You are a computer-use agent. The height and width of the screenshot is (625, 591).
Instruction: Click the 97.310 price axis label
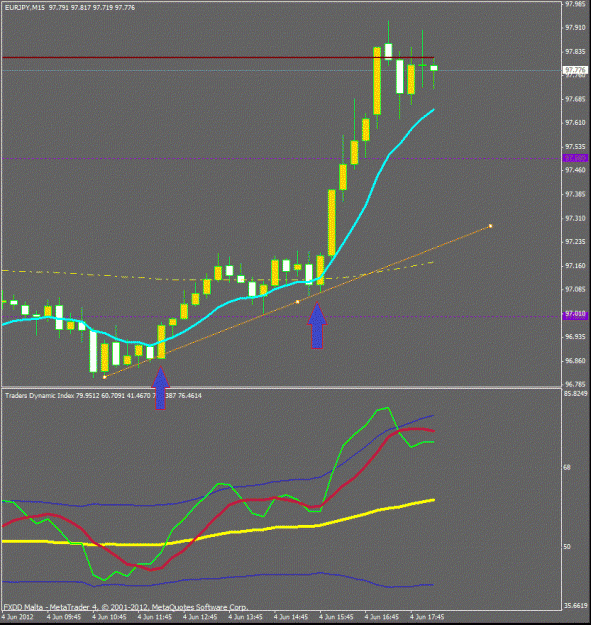click(x=575, y=218)
